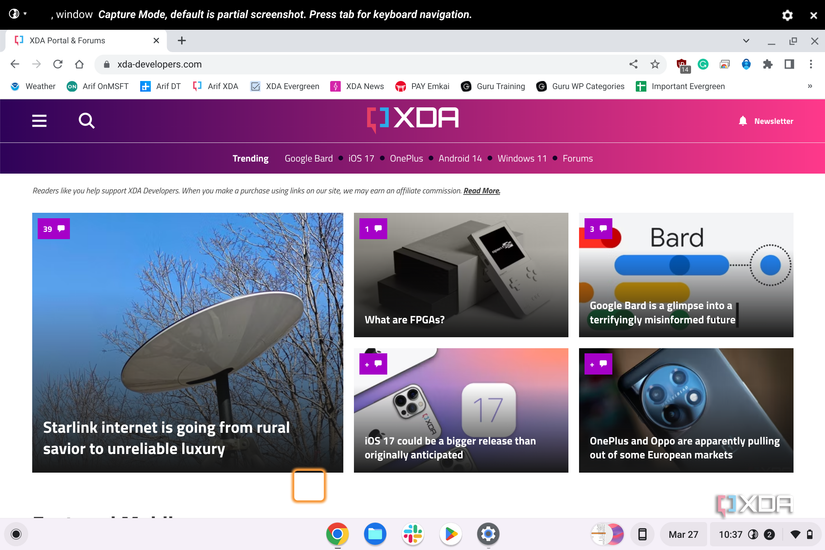This screenshot has height=550, width=825.
Task: Open the Arif OnMSFT bookmark
Action: coord(97,86)
